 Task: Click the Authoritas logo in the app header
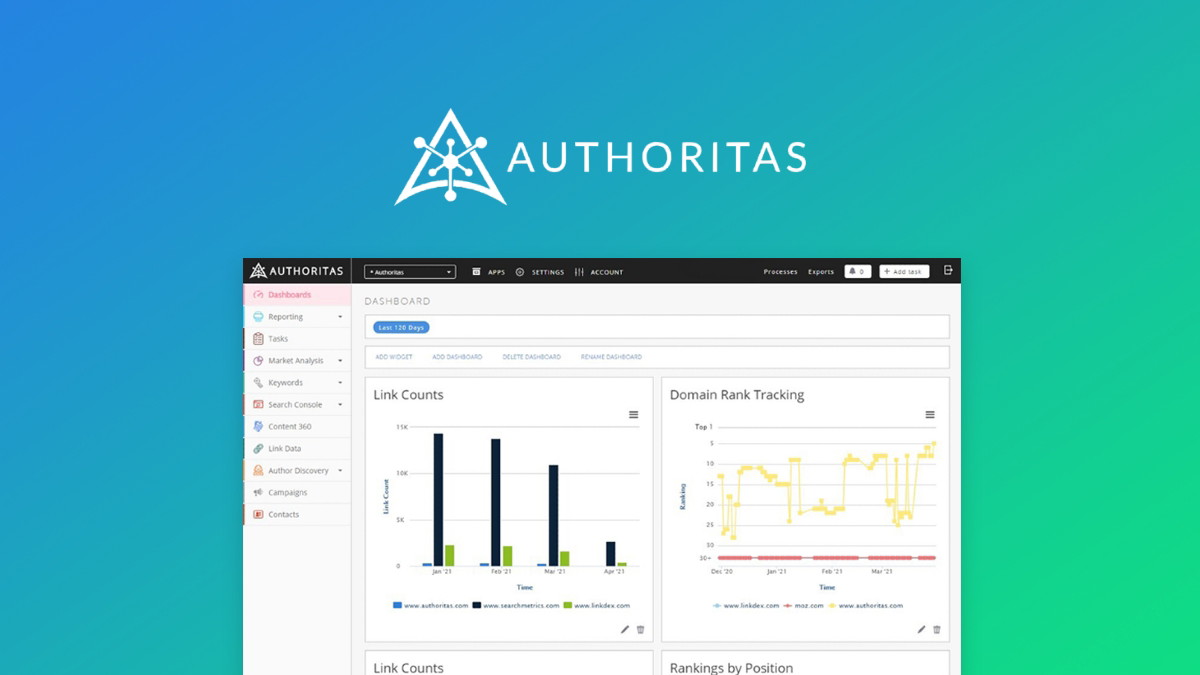297,271
